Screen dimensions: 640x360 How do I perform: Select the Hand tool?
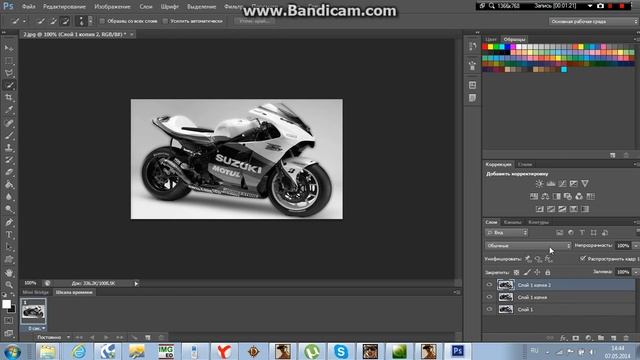pos(9,272)
